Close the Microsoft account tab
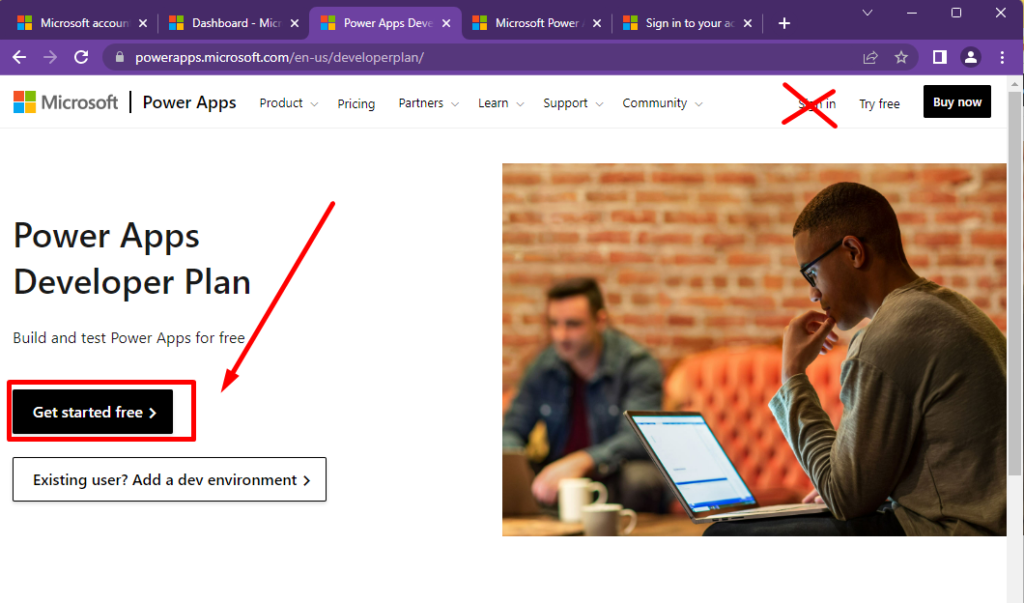The height and width of the screenshot is (603, 1024). [x=143, y=24]
